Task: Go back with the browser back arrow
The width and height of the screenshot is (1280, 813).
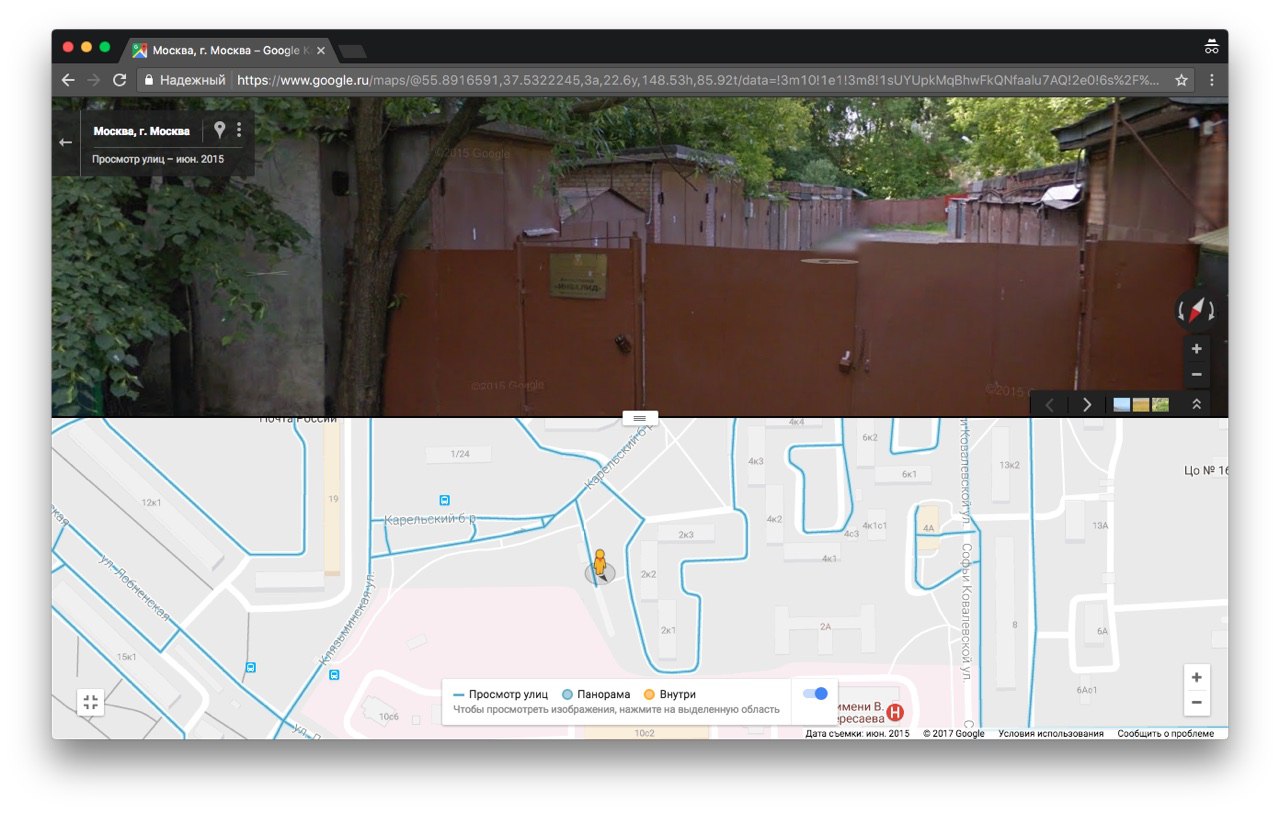Action: pos(68,80)
